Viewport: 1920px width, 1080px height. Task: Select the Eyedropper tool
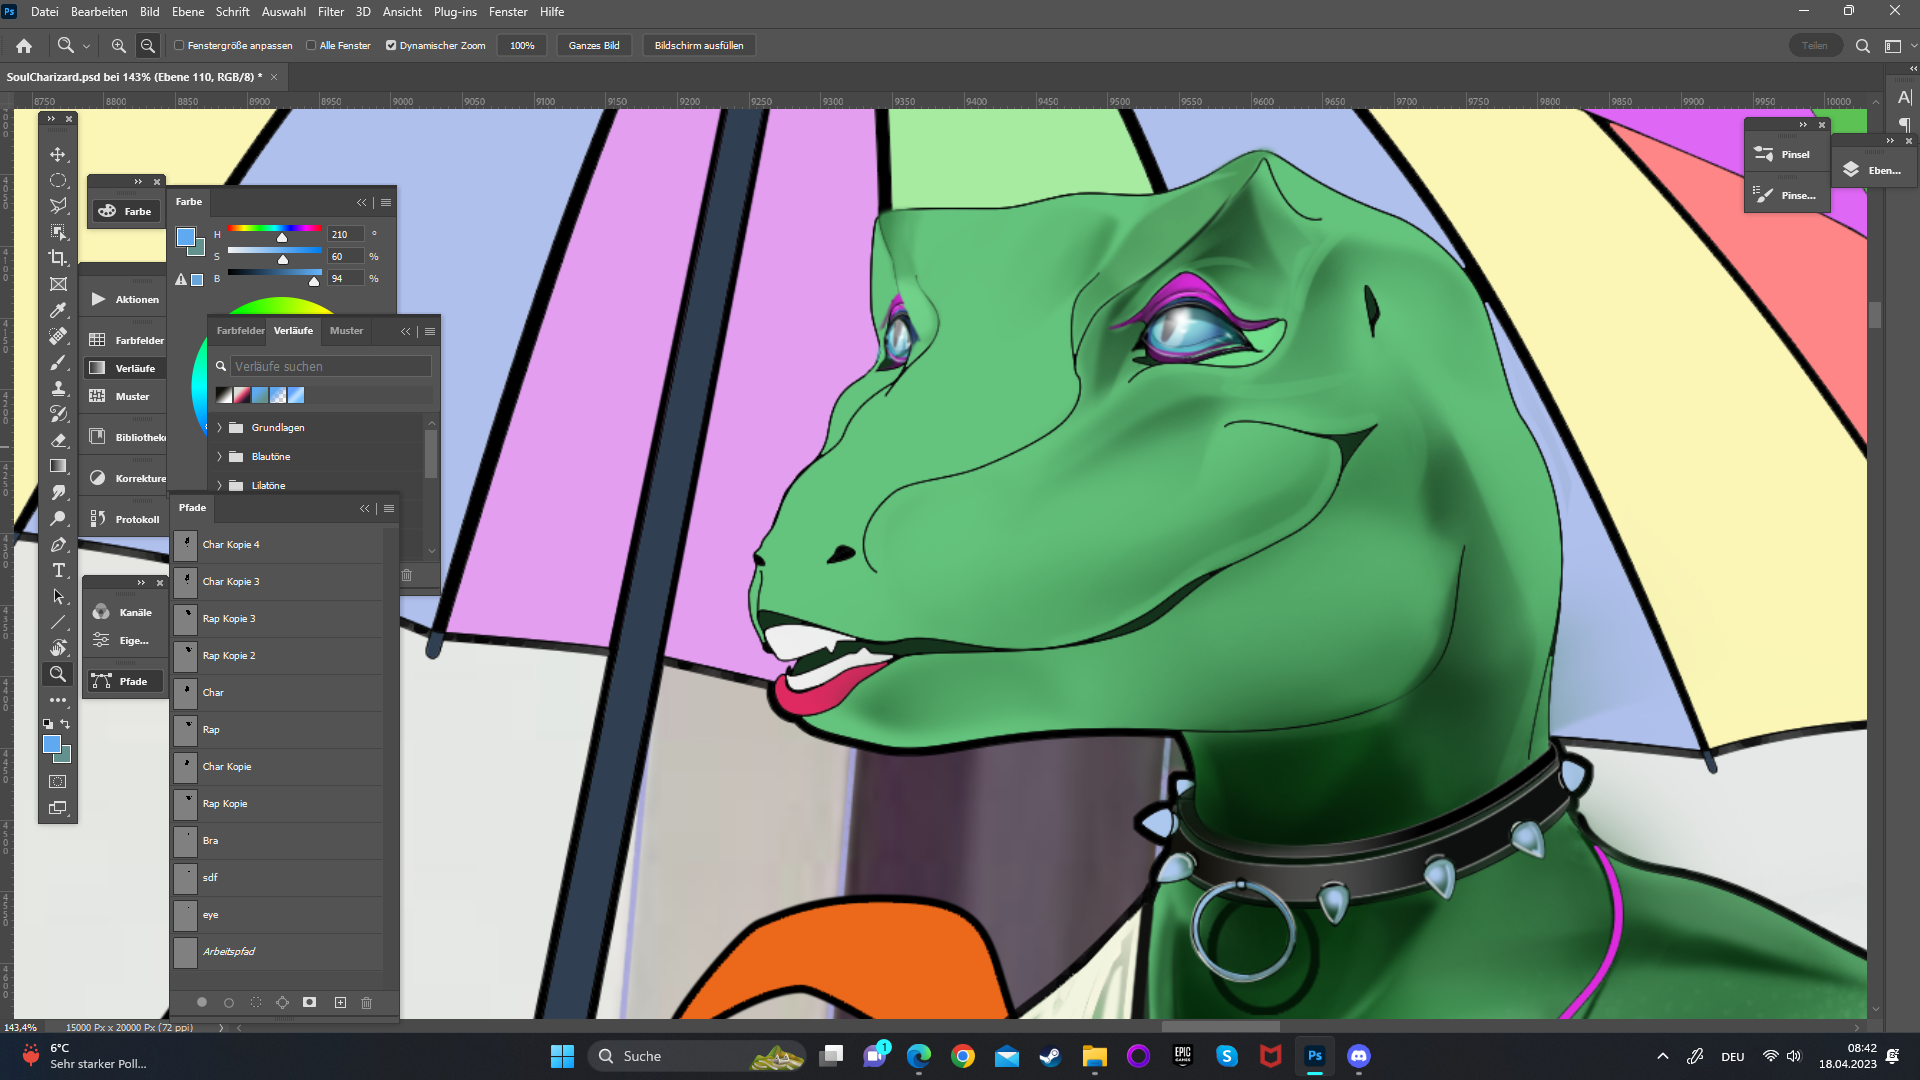58,310
